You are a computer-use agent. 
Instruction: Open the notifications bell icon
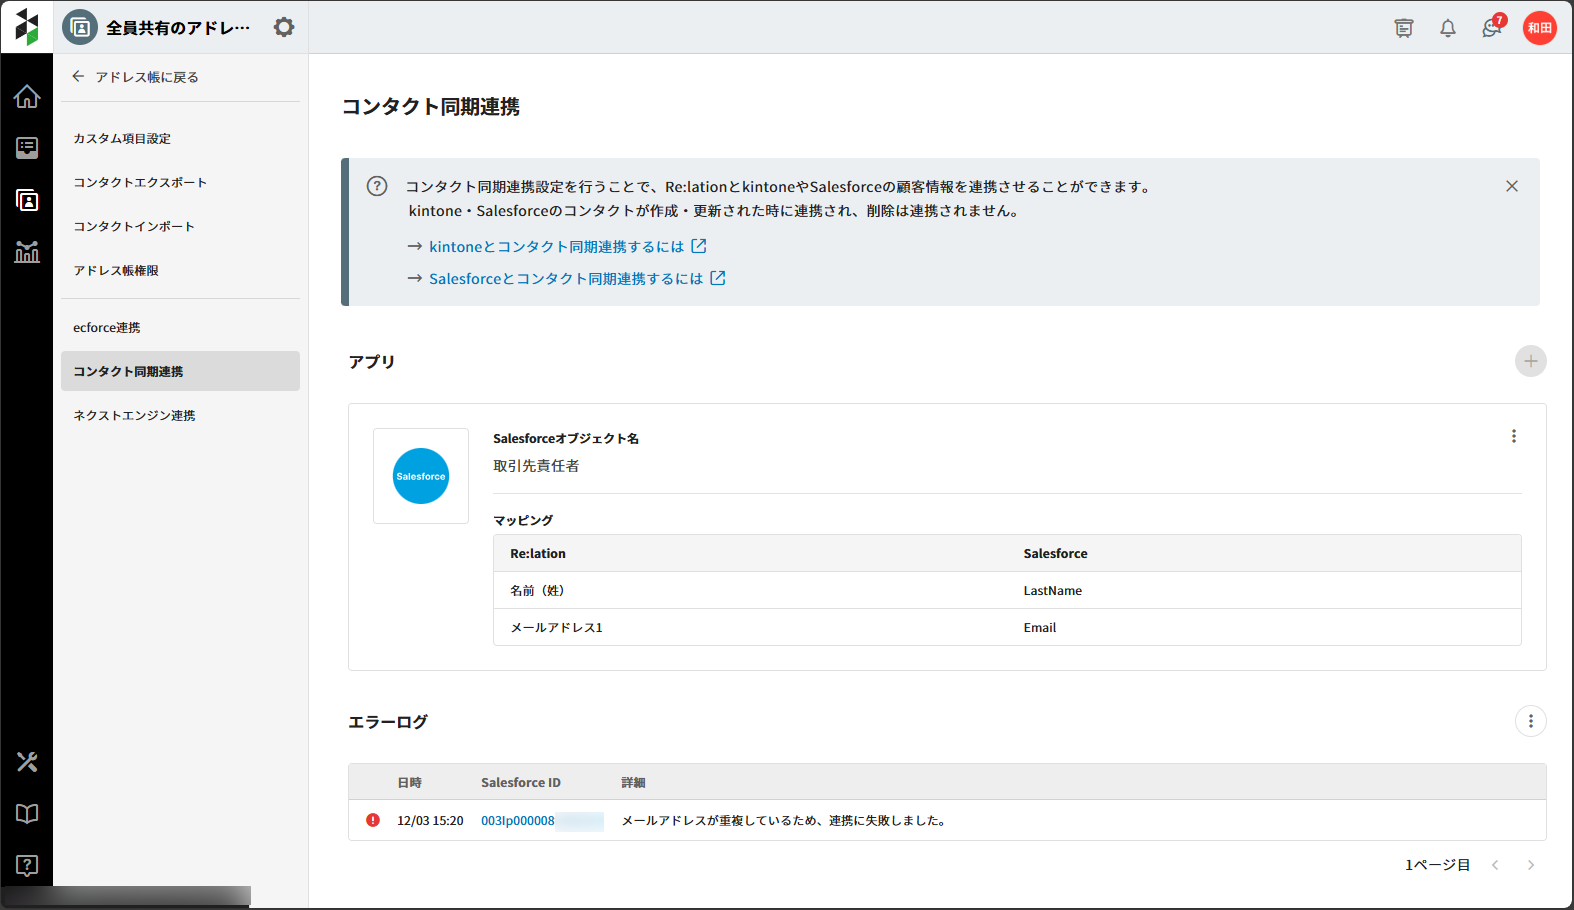coord(1447,28)
